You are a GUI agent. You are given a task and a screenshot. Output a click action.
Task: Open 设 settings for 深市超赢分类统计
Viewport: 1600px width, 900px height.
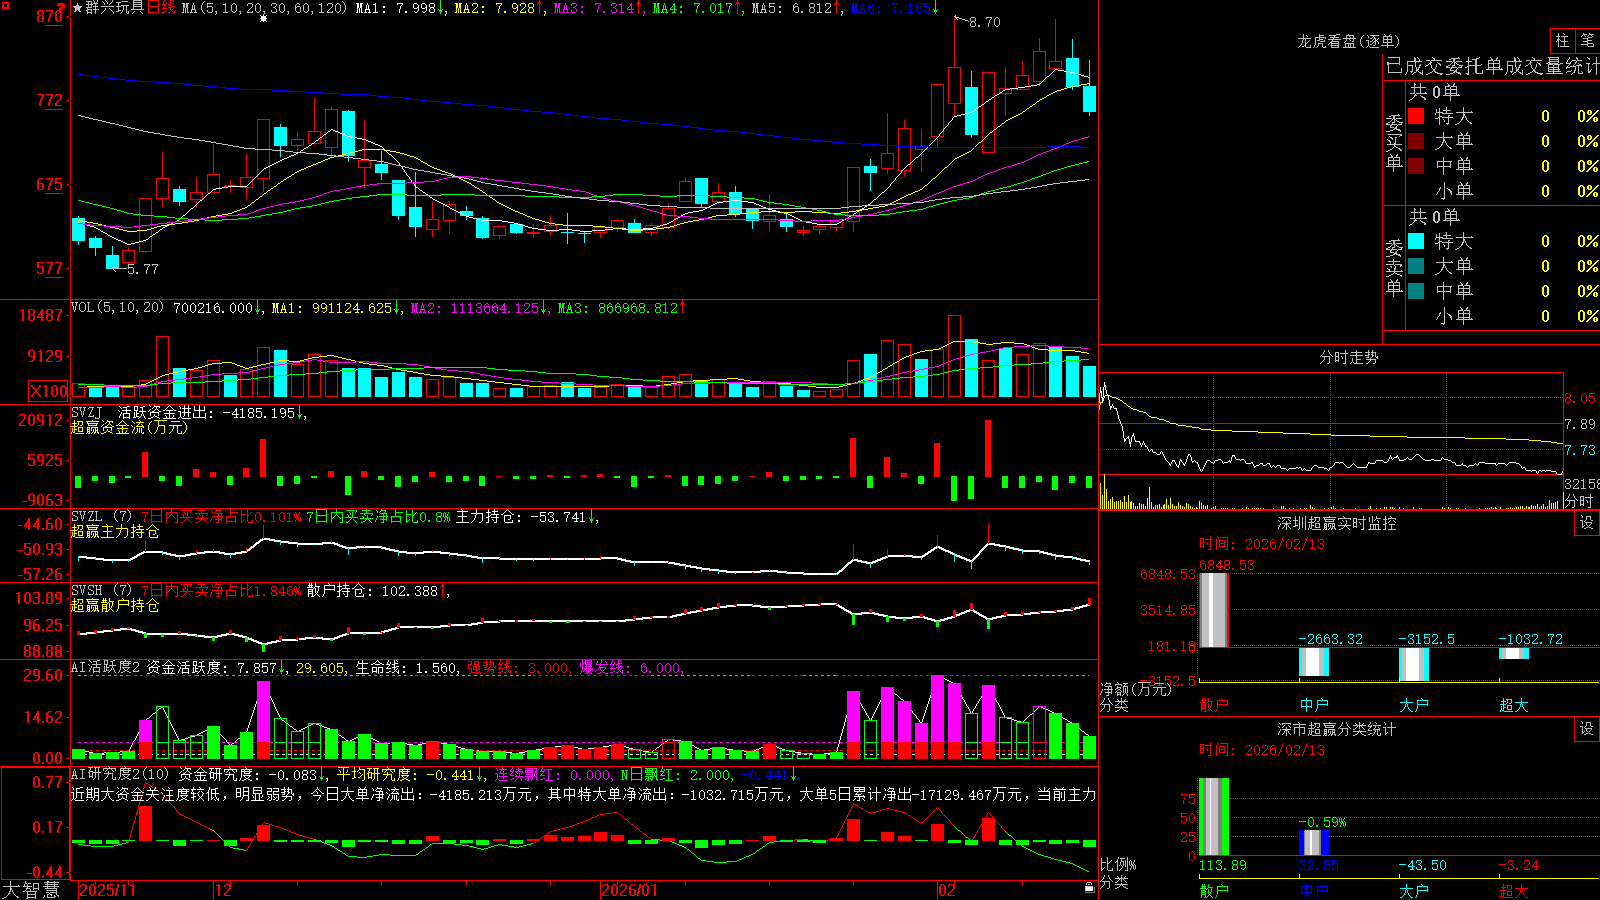1587,729
